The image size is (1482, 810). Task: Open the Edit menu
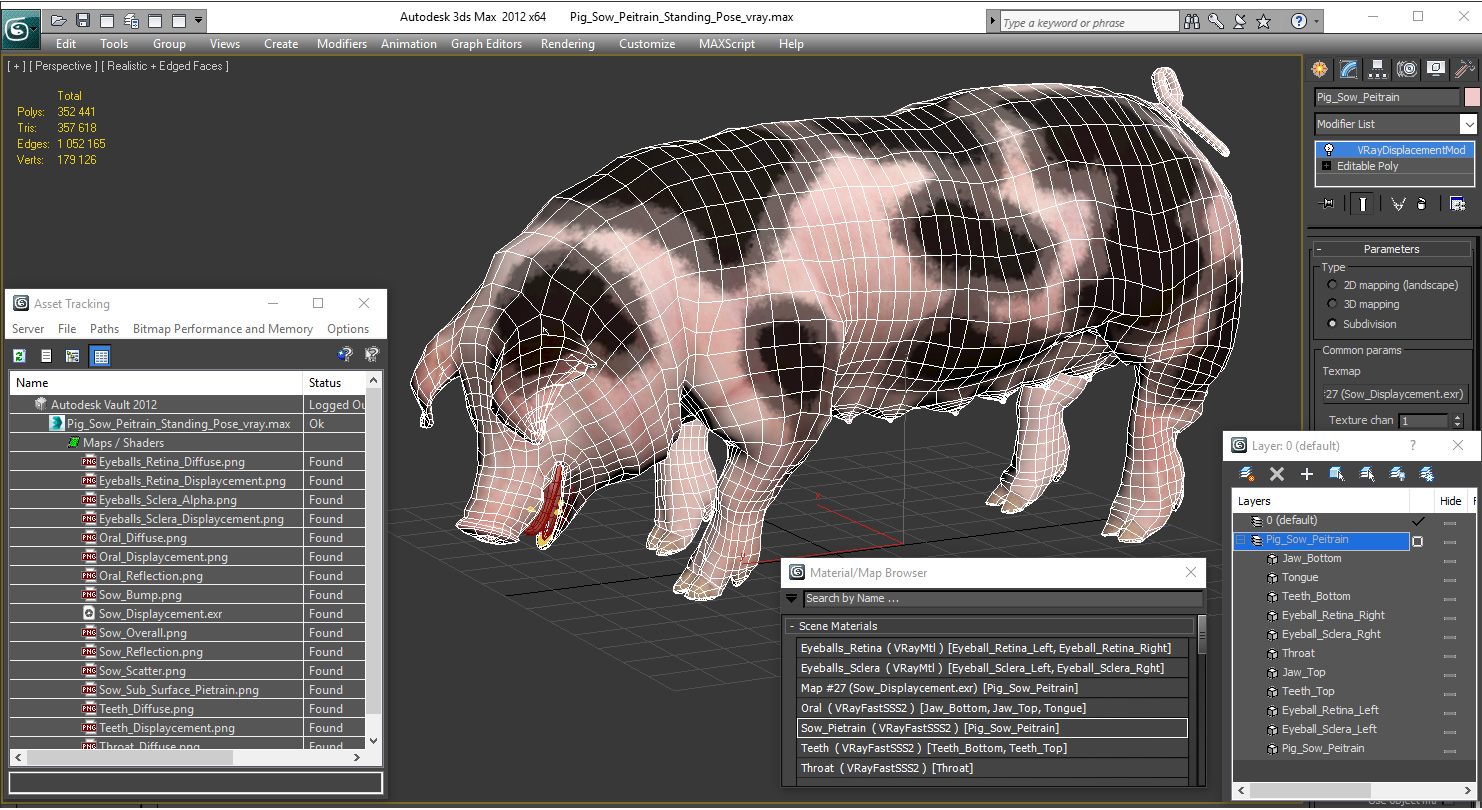(66, 44)
